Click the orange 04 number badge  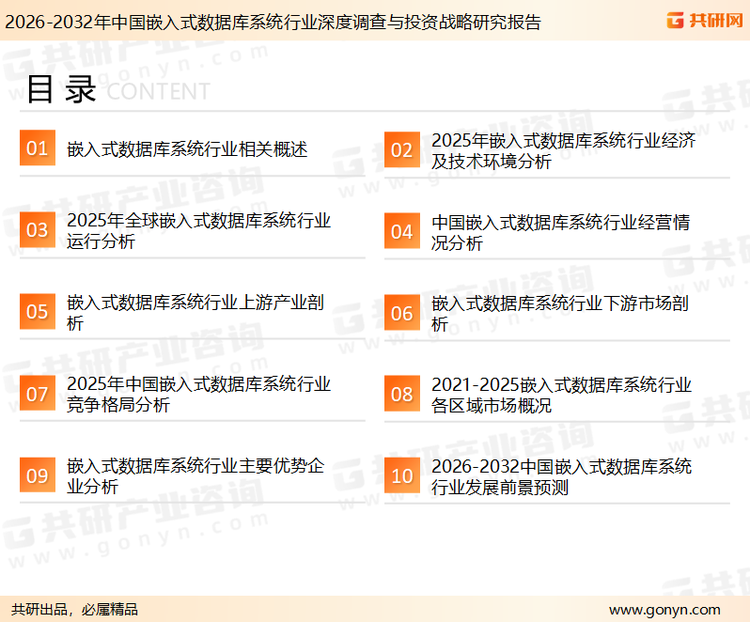click(402, 231)
